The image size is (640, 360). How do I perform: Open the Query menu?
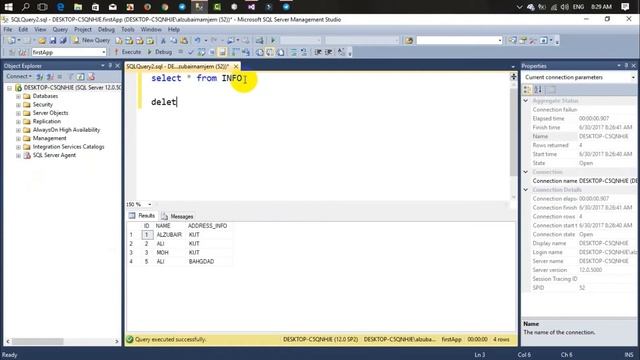pos(60,29)
